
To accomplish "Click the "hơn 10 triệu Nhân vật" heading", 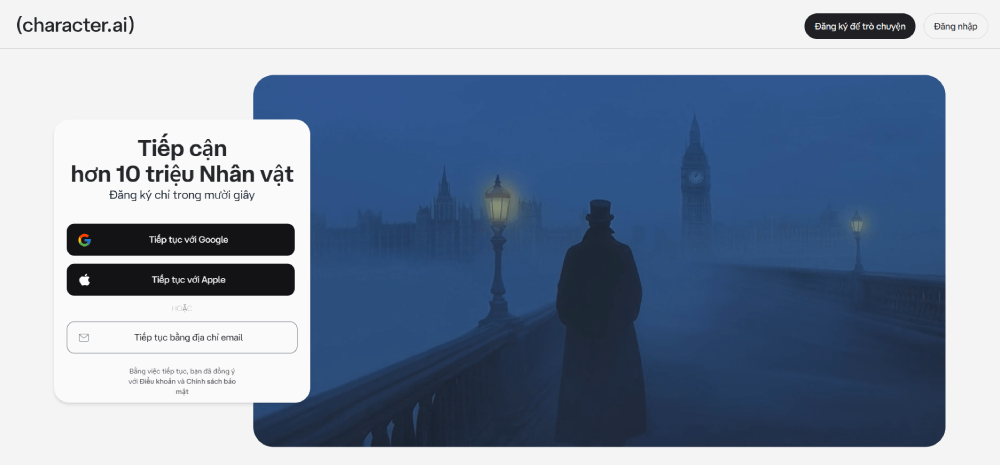I will (x=182, y=173).
